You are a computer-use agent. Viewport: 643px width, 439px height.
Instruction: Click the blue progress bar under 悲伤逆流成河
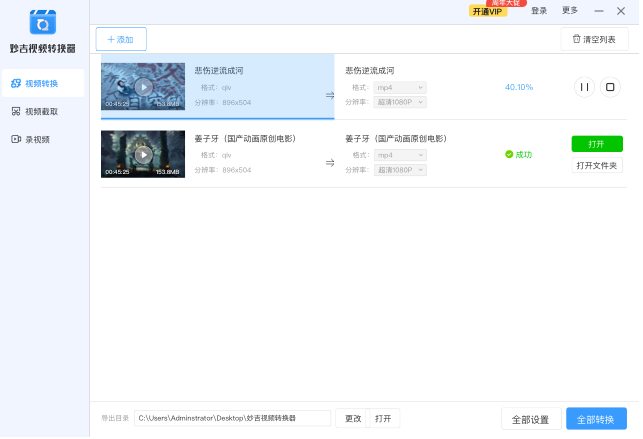[219, 119]
